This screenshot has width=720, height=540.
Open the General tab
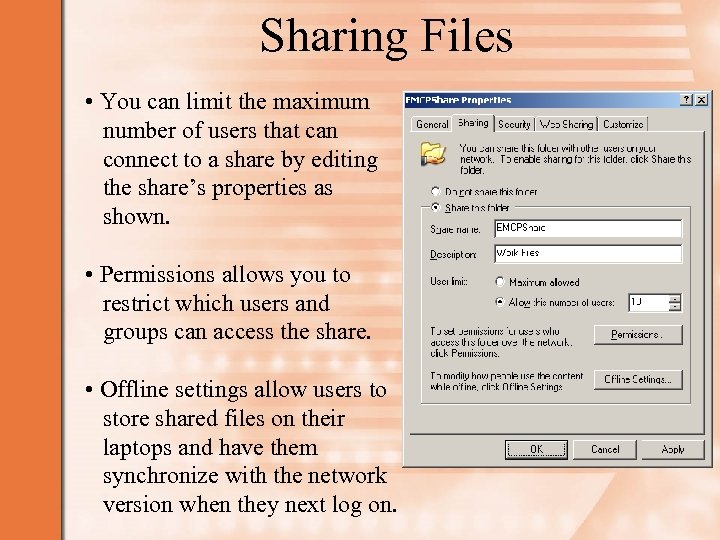coord(432,124)
